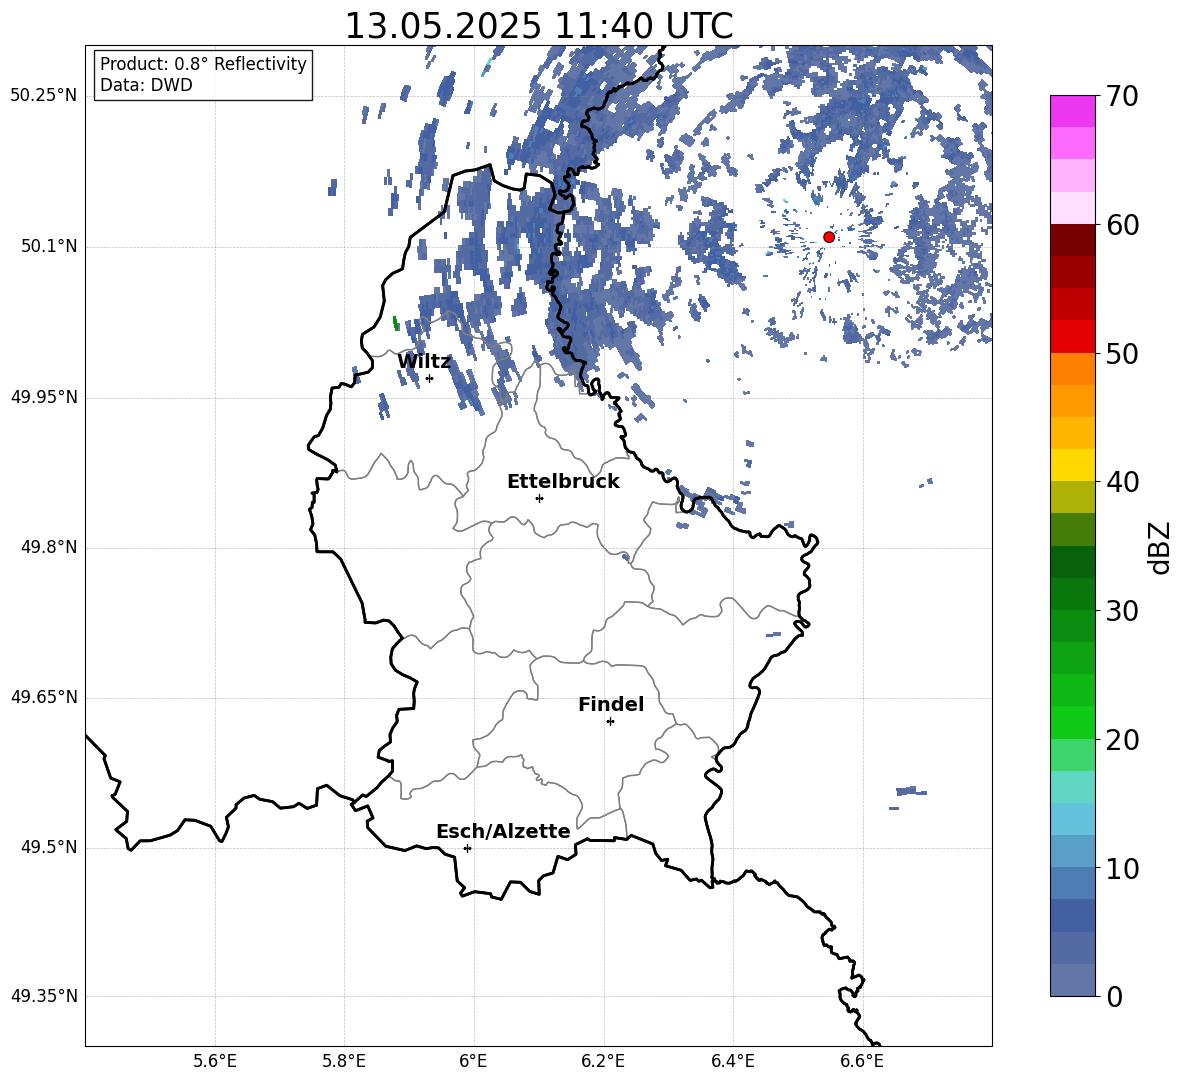Click the colorbar tick label 70
The width and height of the screenshot is (1184, 1081).
tap(1122, 96)
